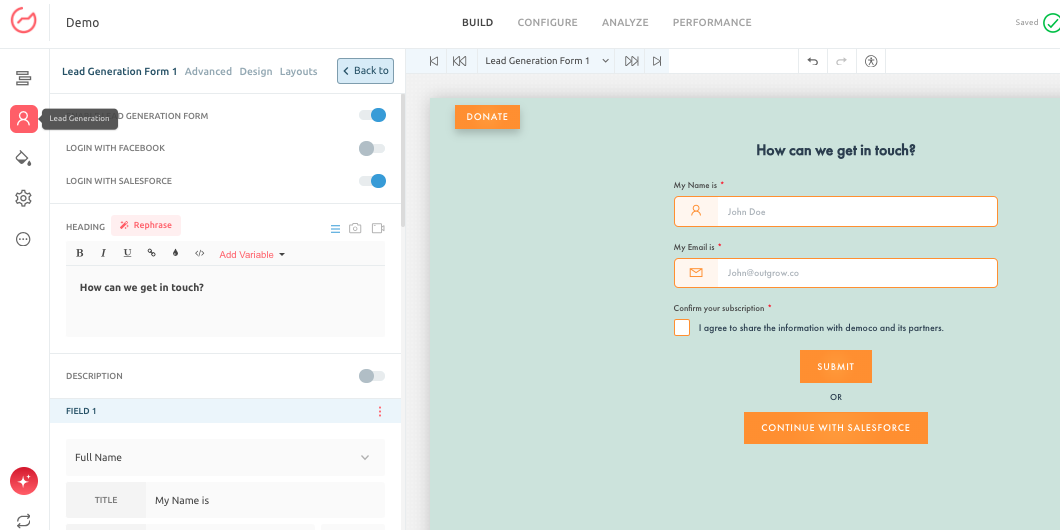This screenshot has height=530, width=1060.
Task: Add video using the video icon
Action: [x=378, y=229]
